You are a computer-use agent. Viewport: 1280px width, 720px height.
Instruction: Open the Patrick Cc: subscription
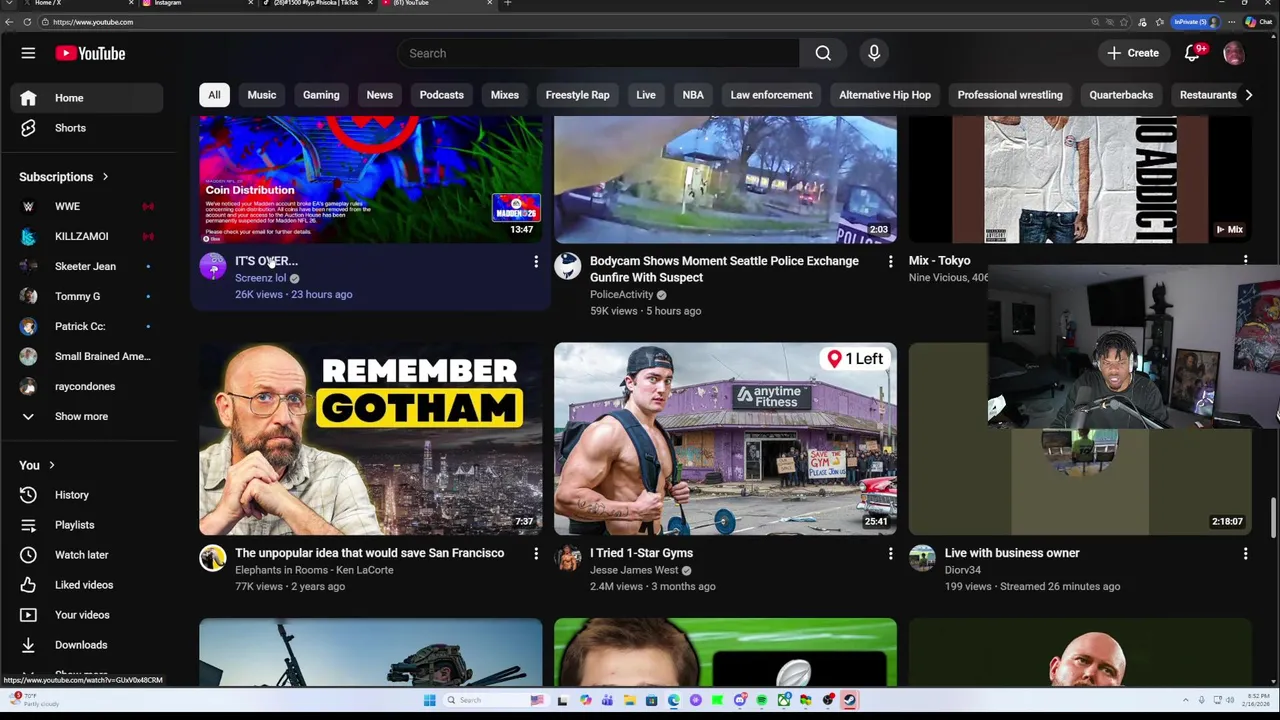point(87,326)
